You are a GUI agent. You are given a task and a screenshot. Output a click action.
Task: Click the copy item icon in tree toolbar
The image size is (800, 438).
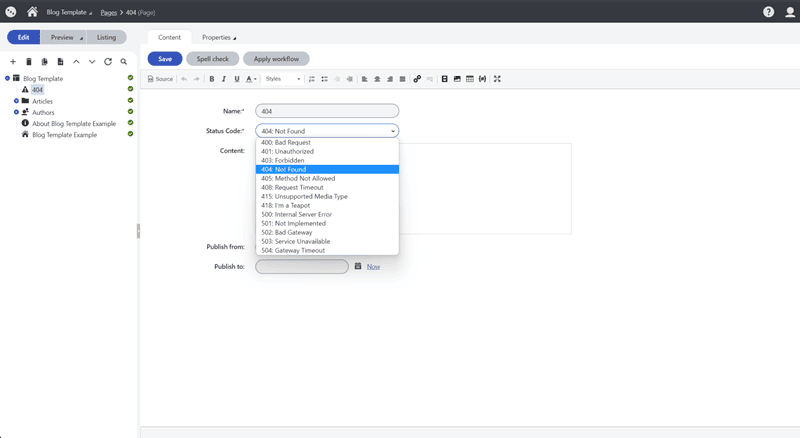[x=45, y=62]
